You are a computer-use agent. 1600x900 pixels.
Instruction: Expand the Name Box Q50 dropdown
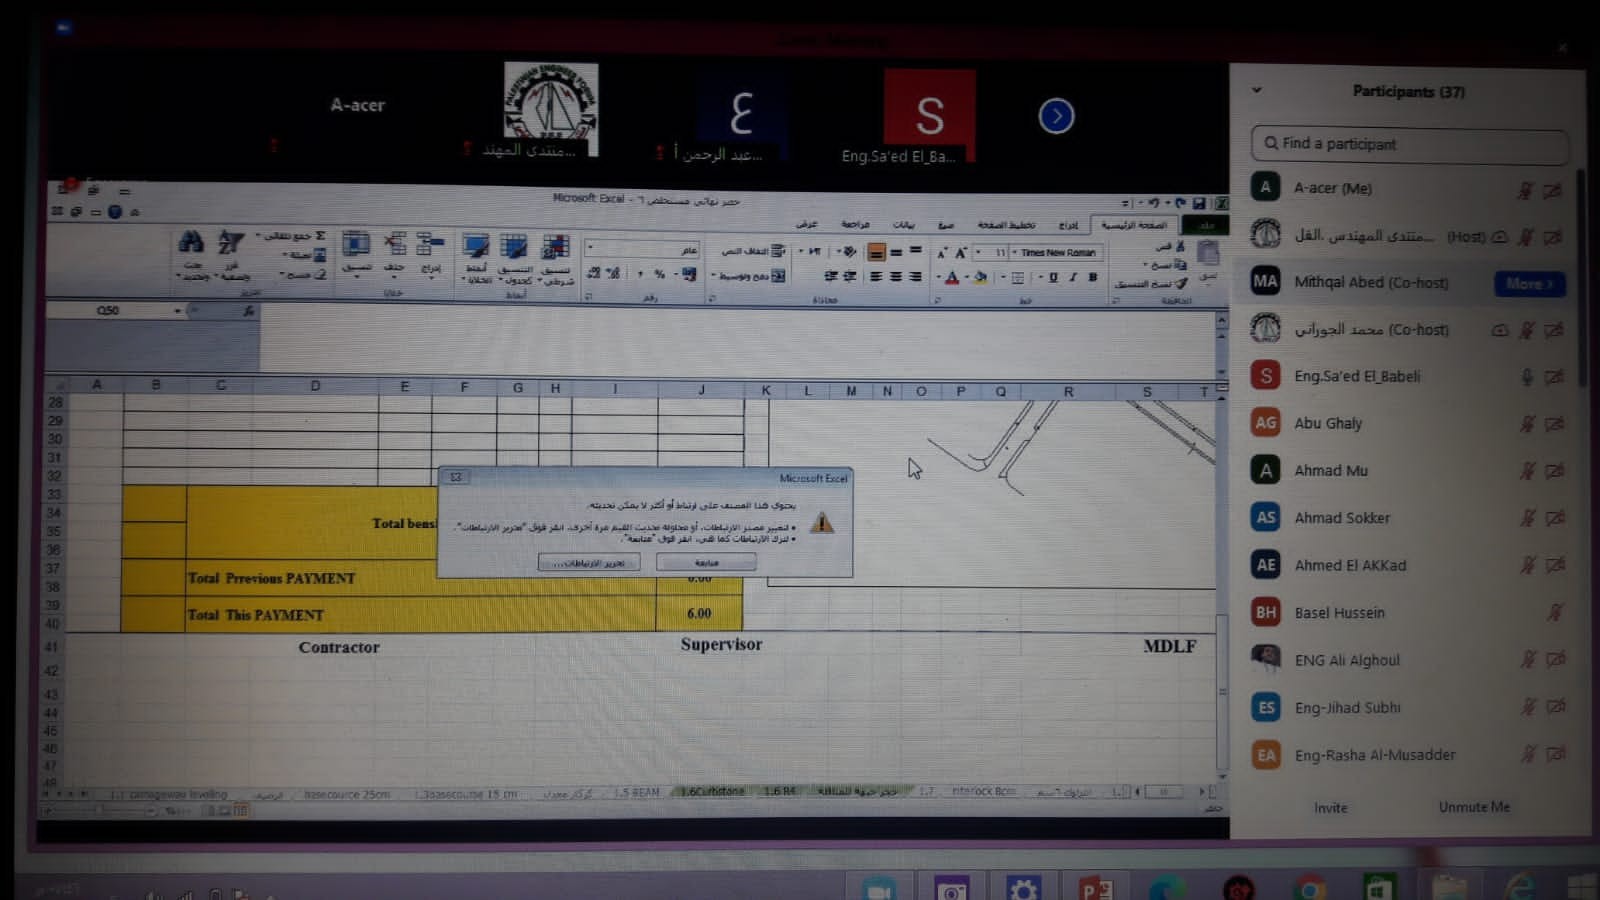pos(178,311)
